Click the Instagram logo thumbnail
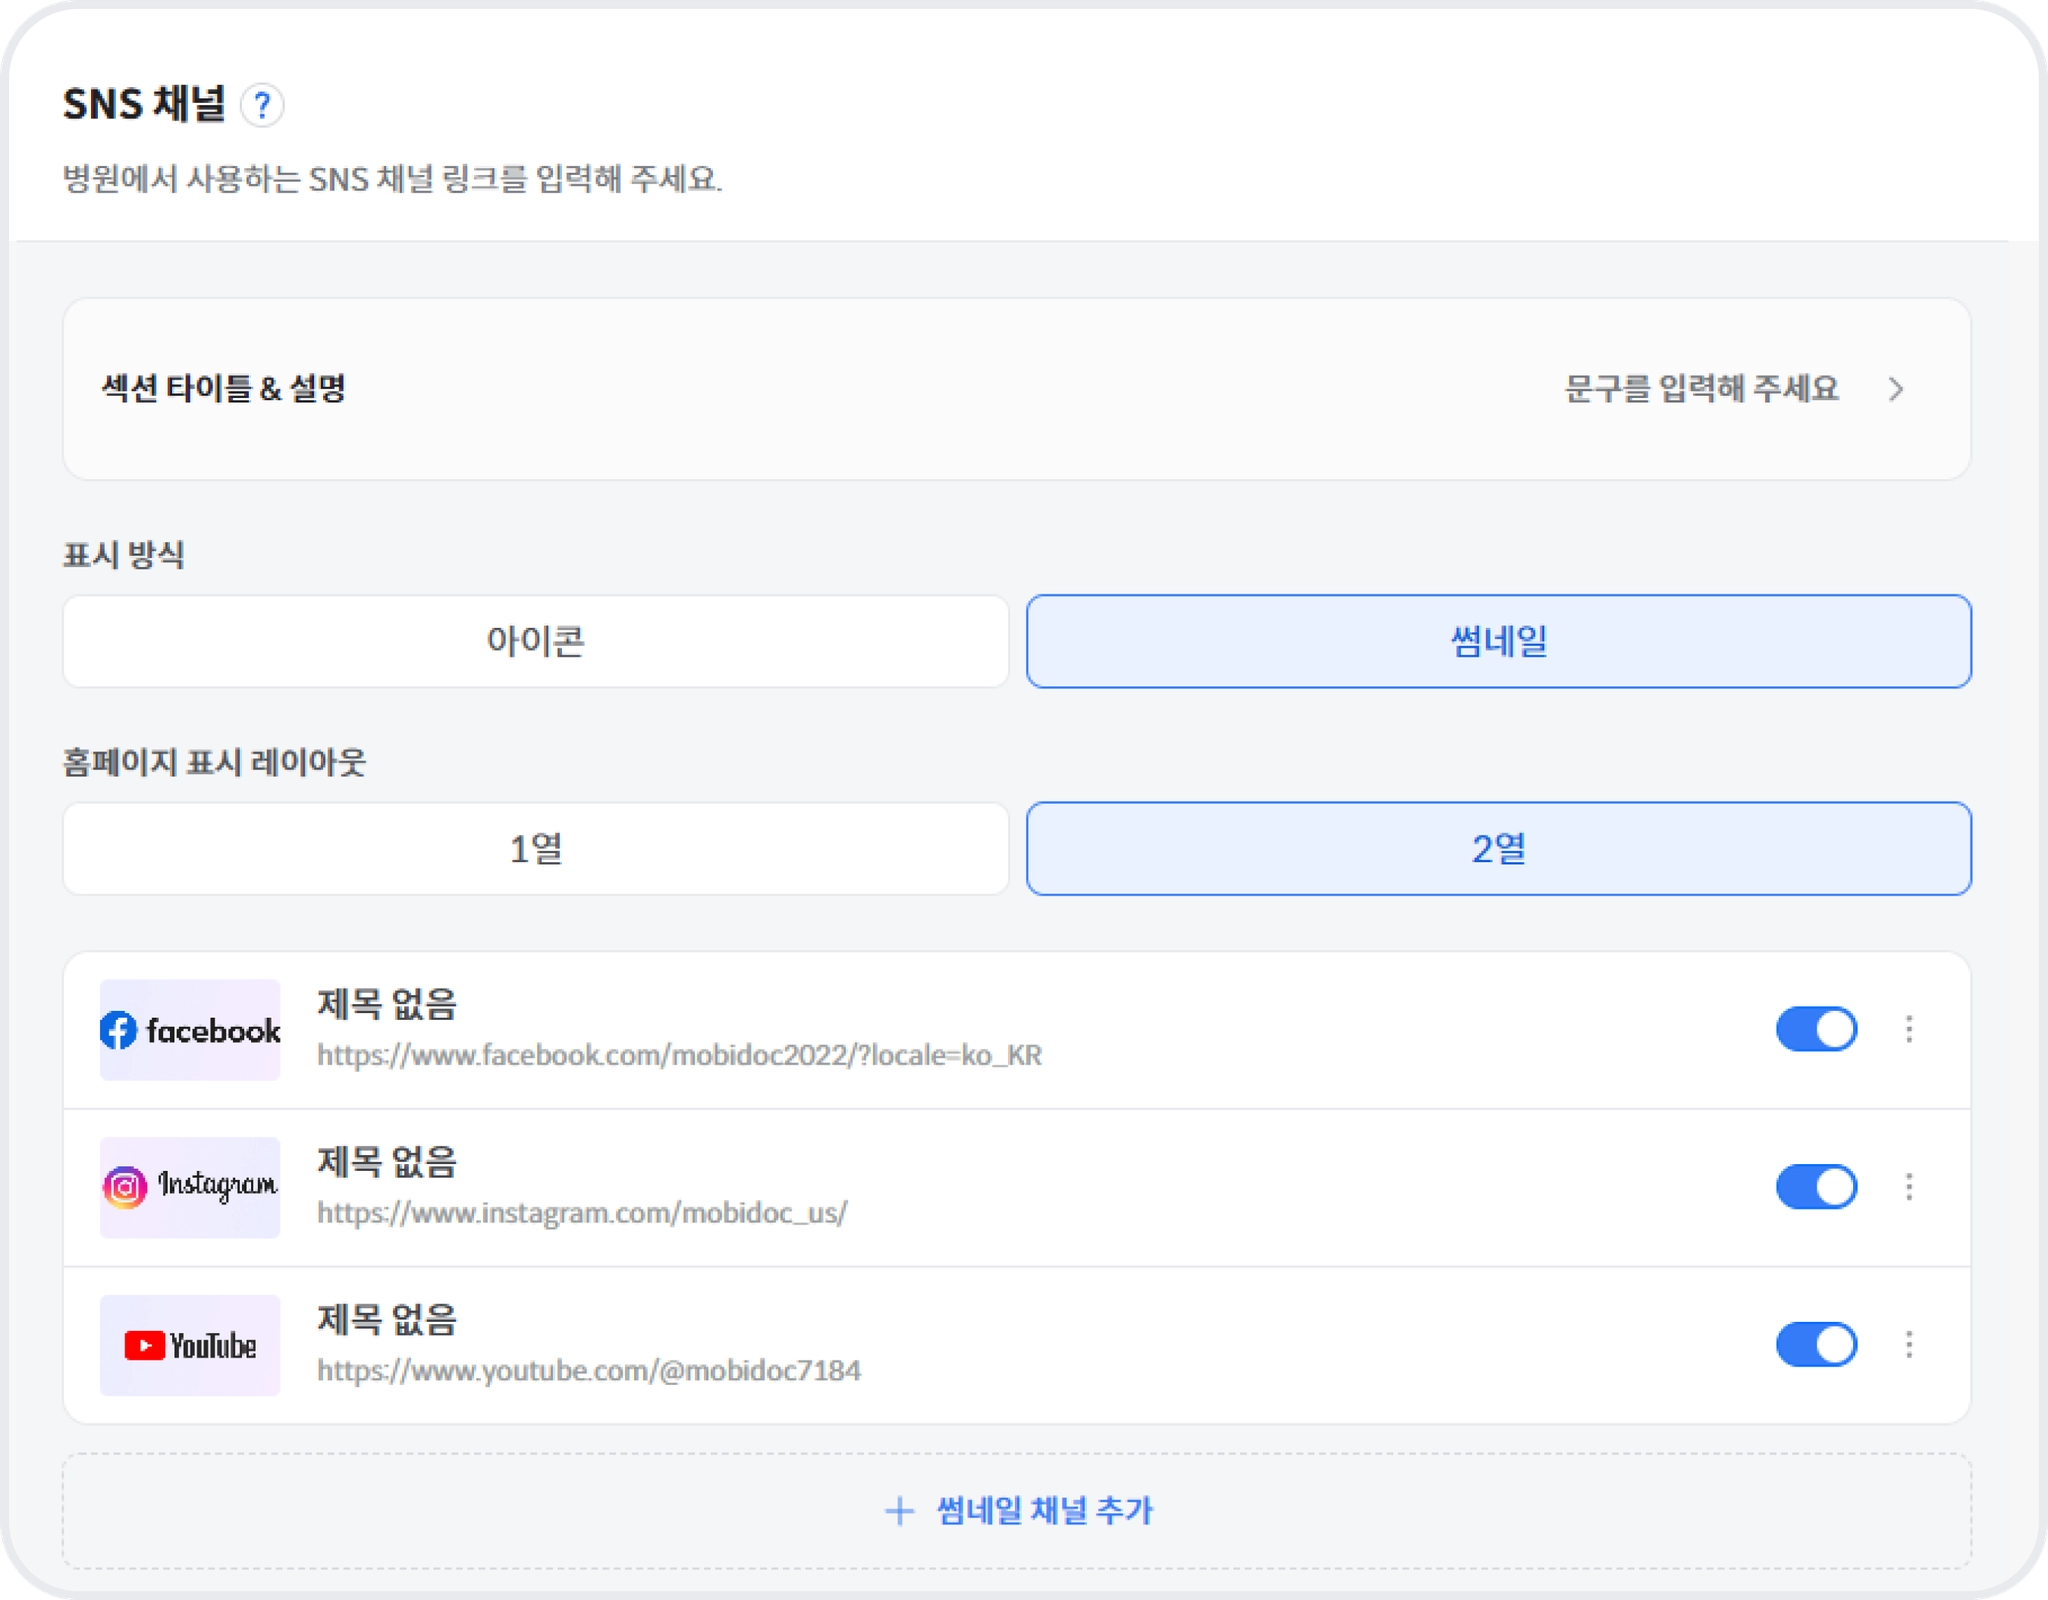Screen dimensions: 2048x1600 190,1187
